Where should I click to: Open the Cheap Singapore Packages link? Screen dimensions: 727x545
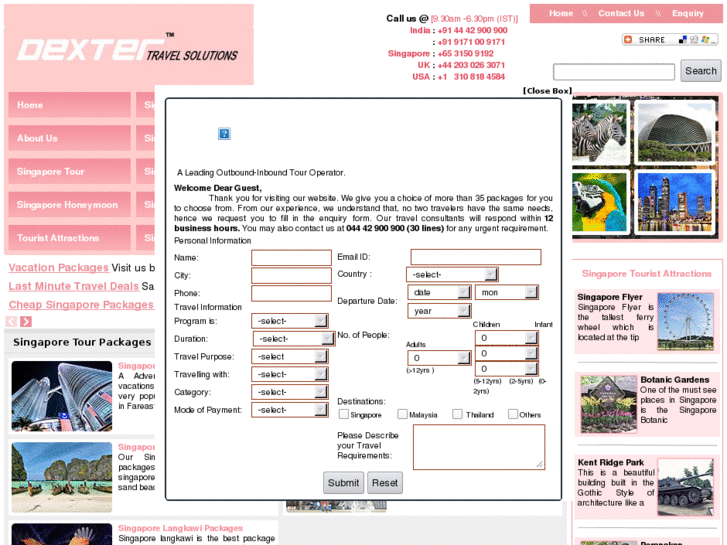(81, 305)
